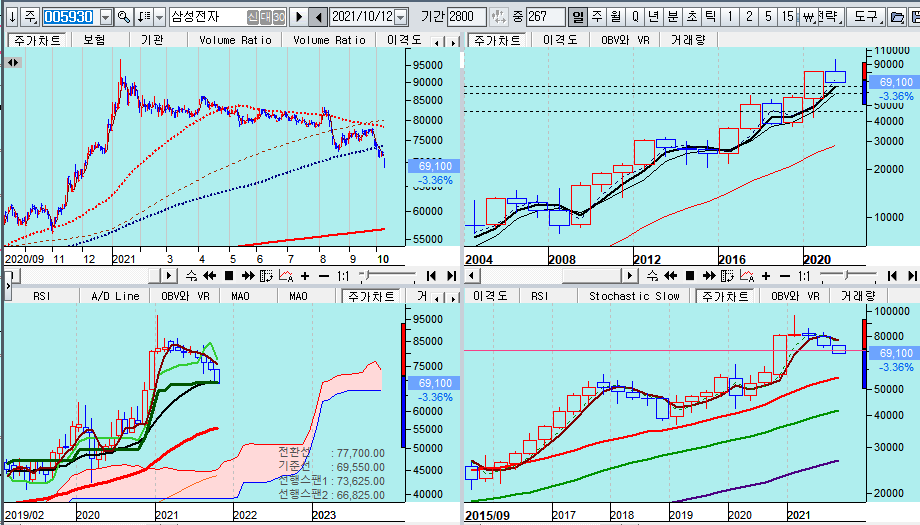The image size is (920, 525).
Task: Toggle the 분 (minute) chart period
Action: click(x=672, y=17)
